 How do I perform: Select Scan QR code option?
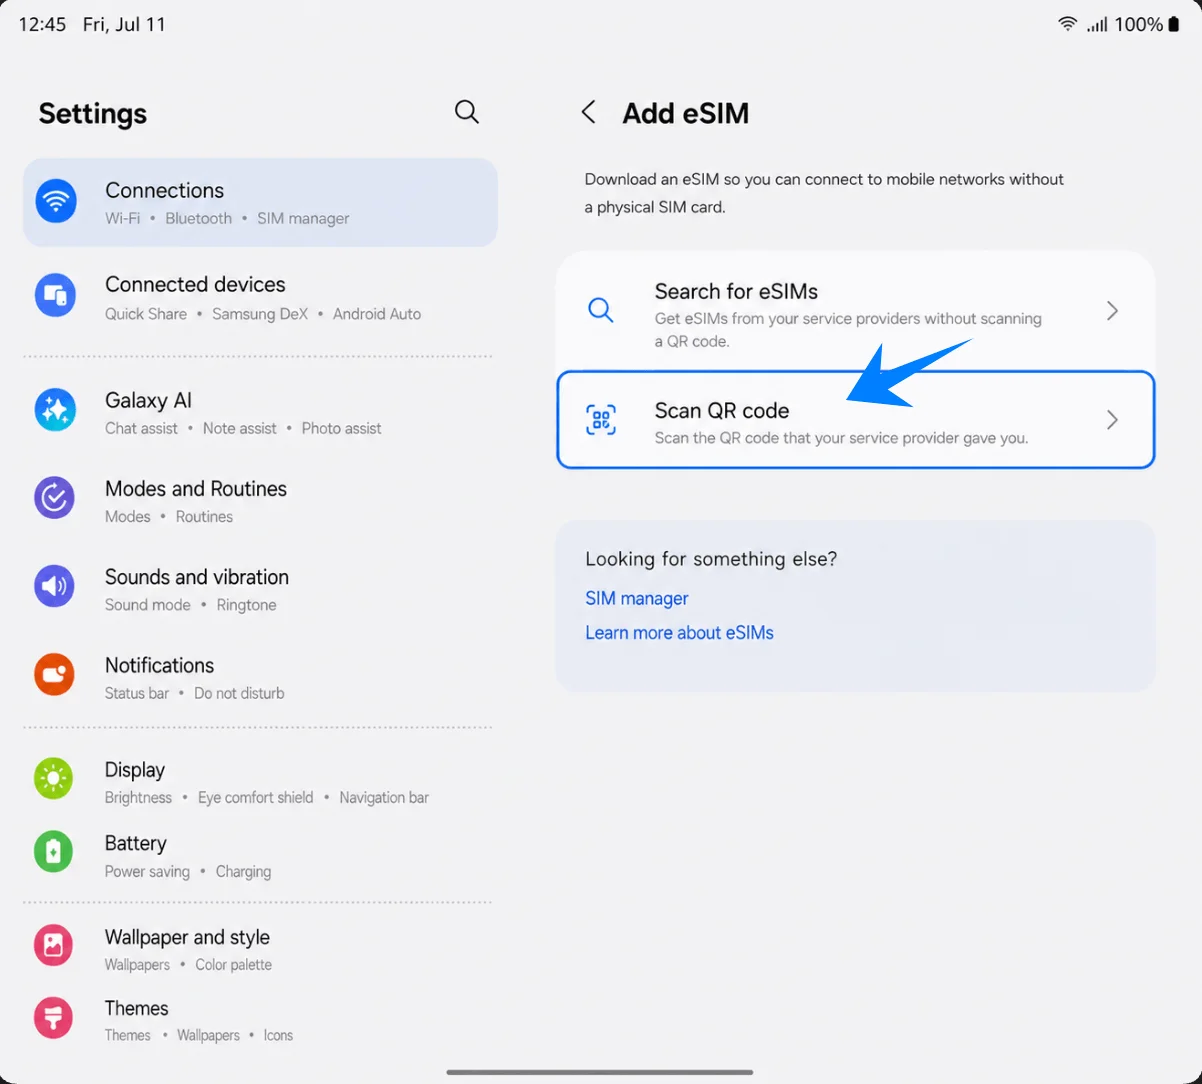856,420
